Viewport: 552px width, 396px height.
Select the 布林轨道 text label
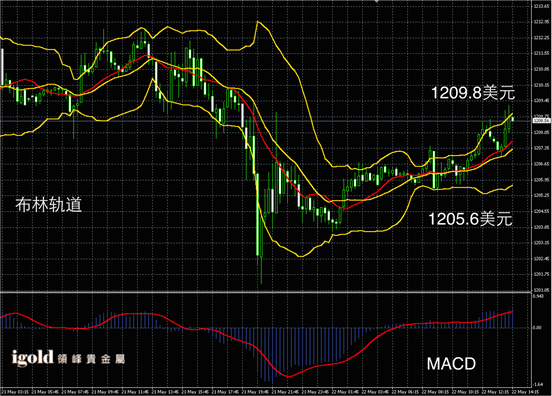49,205
